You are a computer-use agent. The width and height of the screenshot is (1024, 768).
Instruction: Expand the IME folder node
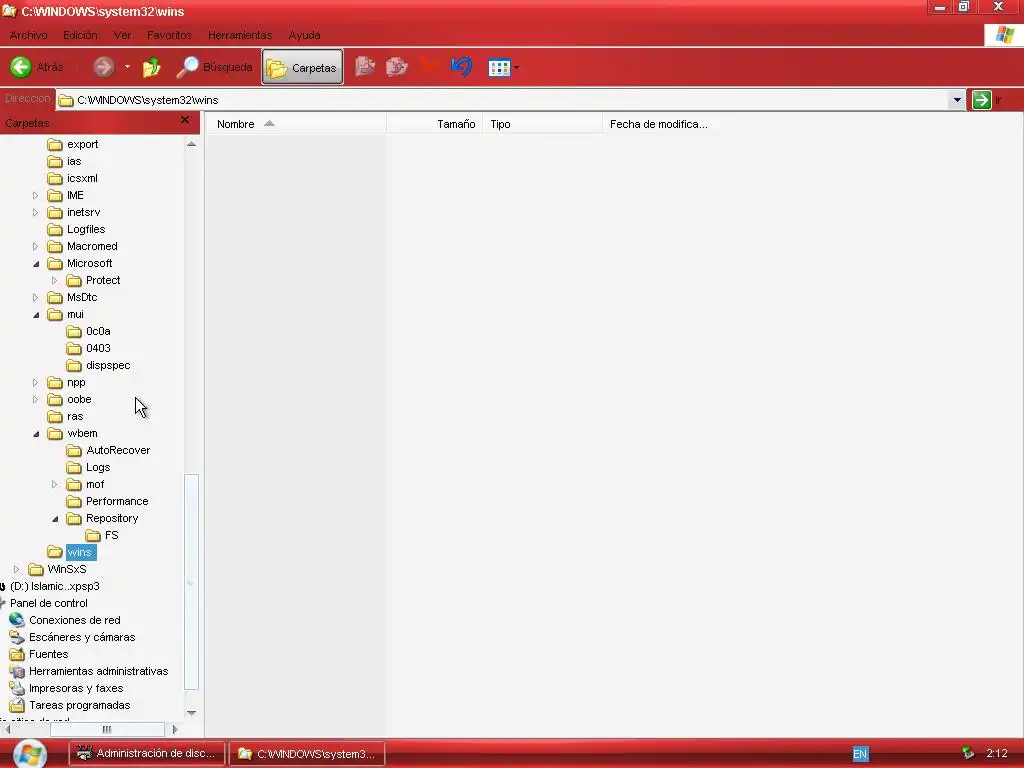pos(35,195)
